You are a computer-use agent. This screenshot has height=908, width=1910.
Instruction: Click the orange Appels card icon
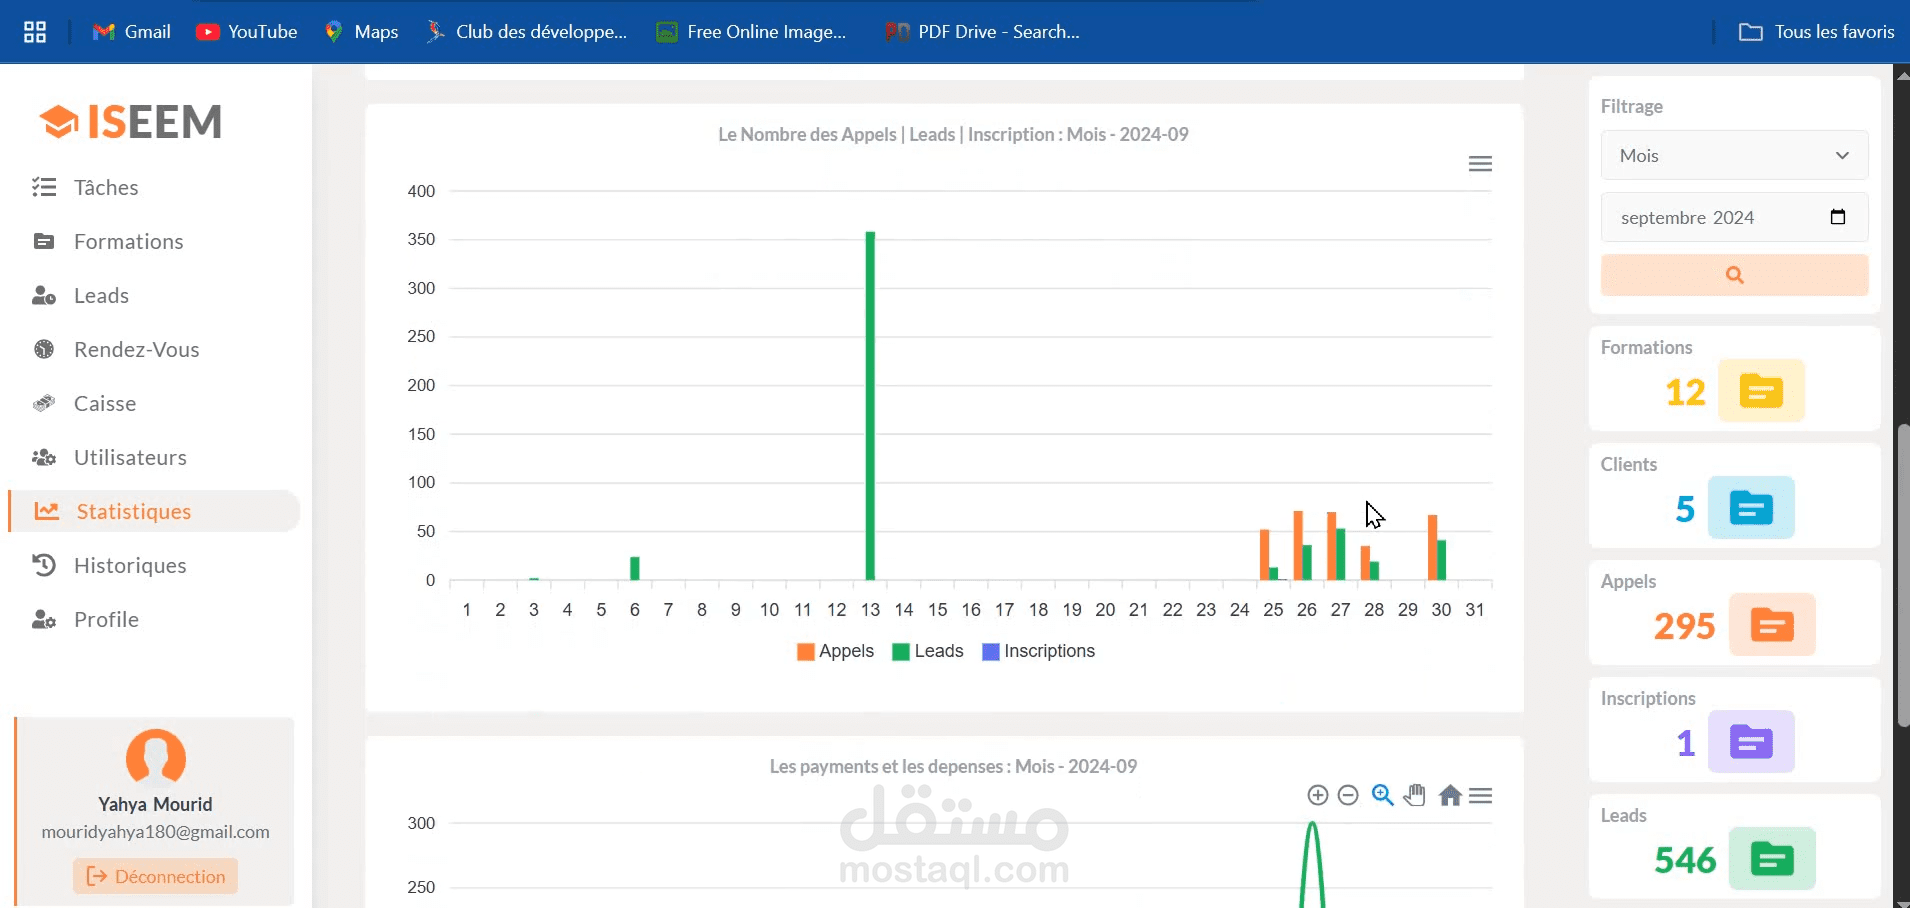click(x=1772, y=624)
